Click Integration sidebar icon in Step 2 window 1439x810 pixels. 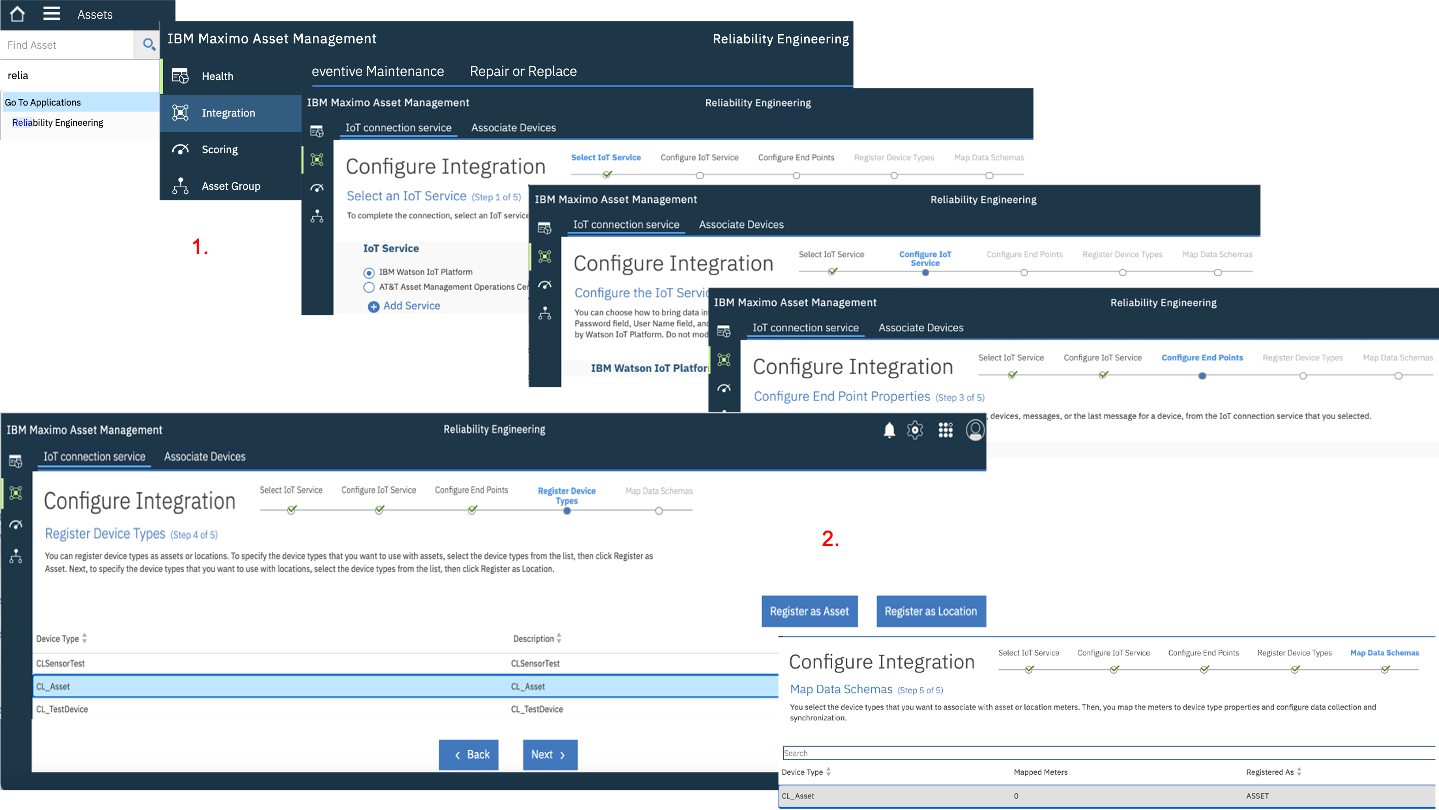tap(545, 256)
